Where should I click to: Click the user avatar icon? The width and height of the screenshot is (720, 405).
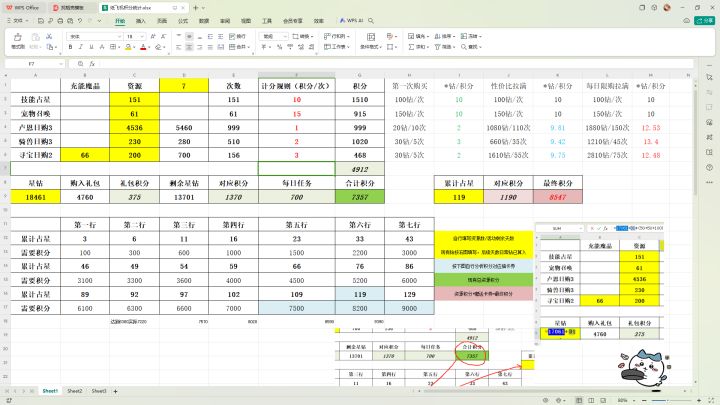click(667, 8)
